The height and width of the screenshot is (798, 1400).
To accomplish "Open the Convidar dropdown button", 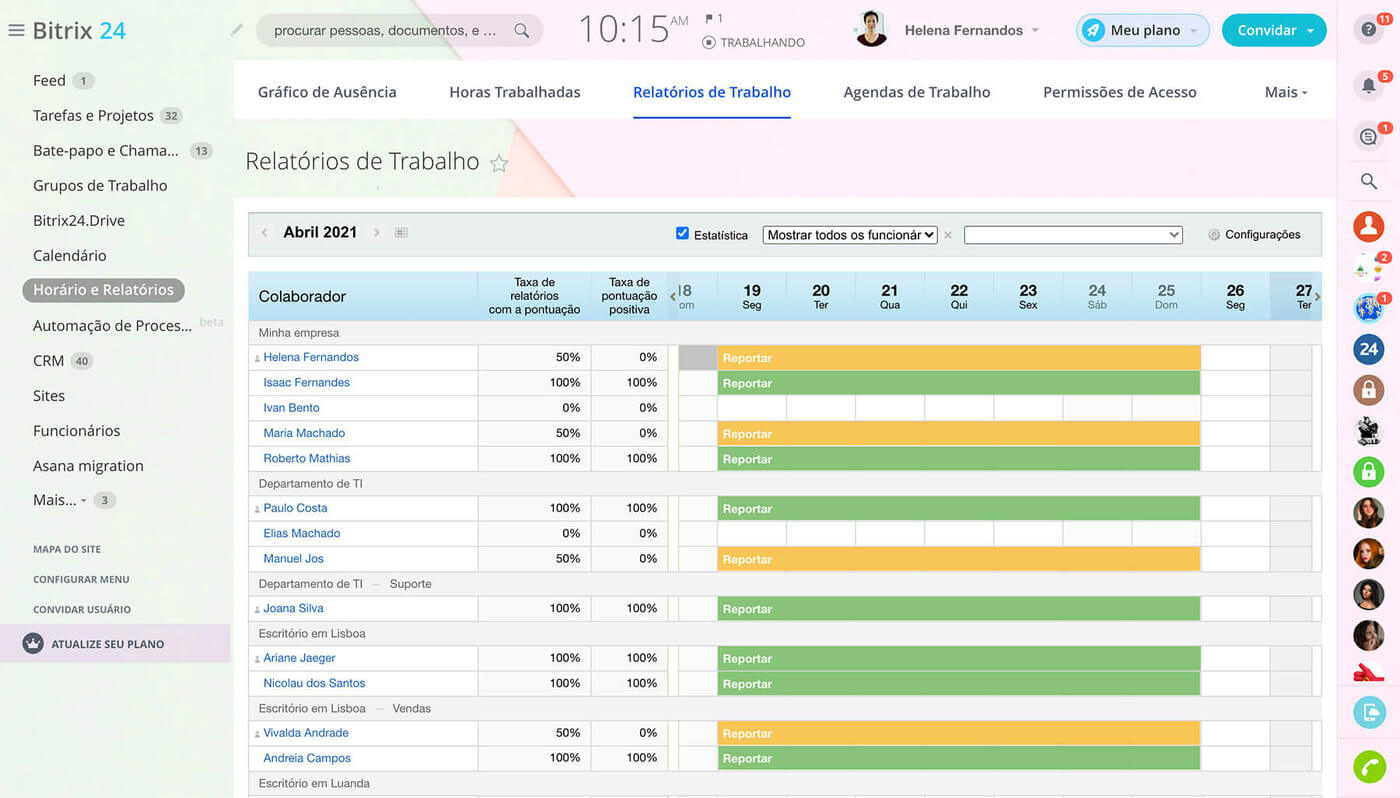I will click(x=1273, y=30).
